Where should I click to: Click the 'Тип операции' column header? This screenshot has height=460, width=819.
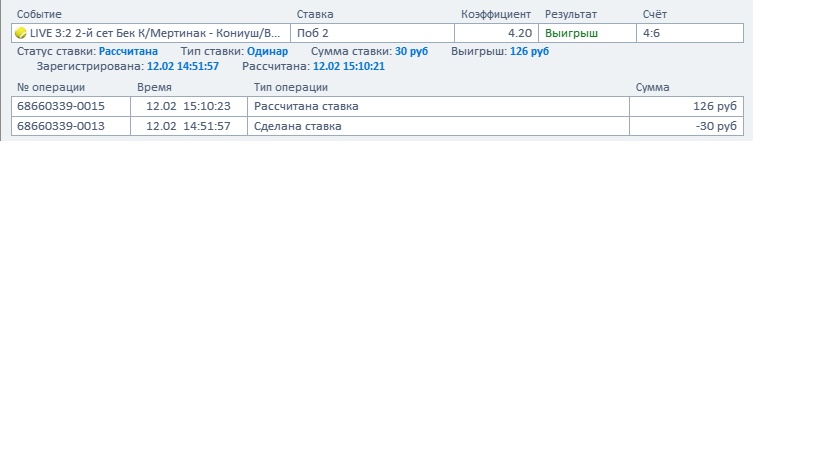coord(290,87)
